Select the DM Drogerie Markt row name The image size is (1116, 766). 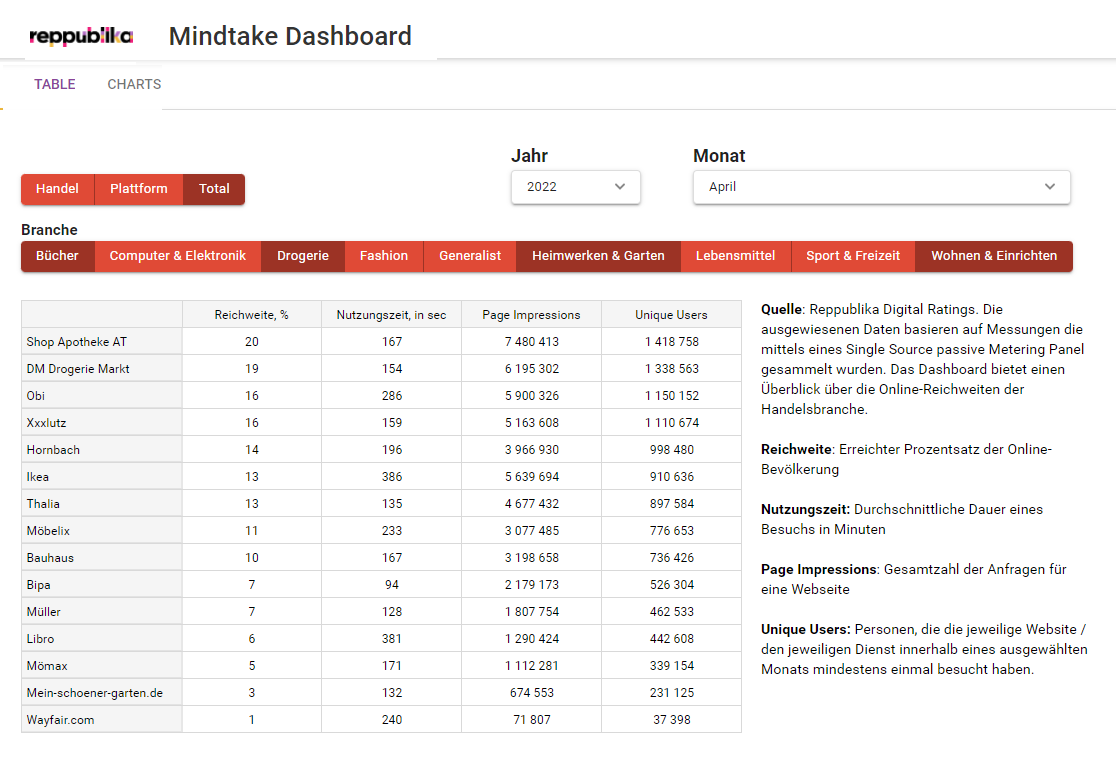[x=78, y=369]
